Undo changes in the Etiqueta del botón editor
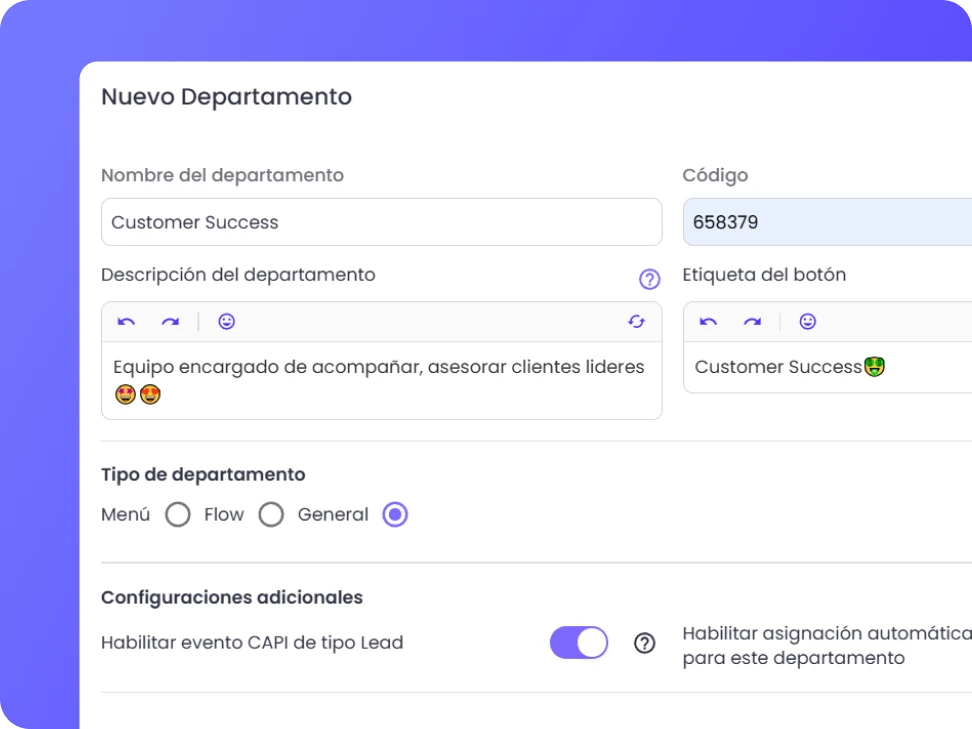 click(707, 321)
